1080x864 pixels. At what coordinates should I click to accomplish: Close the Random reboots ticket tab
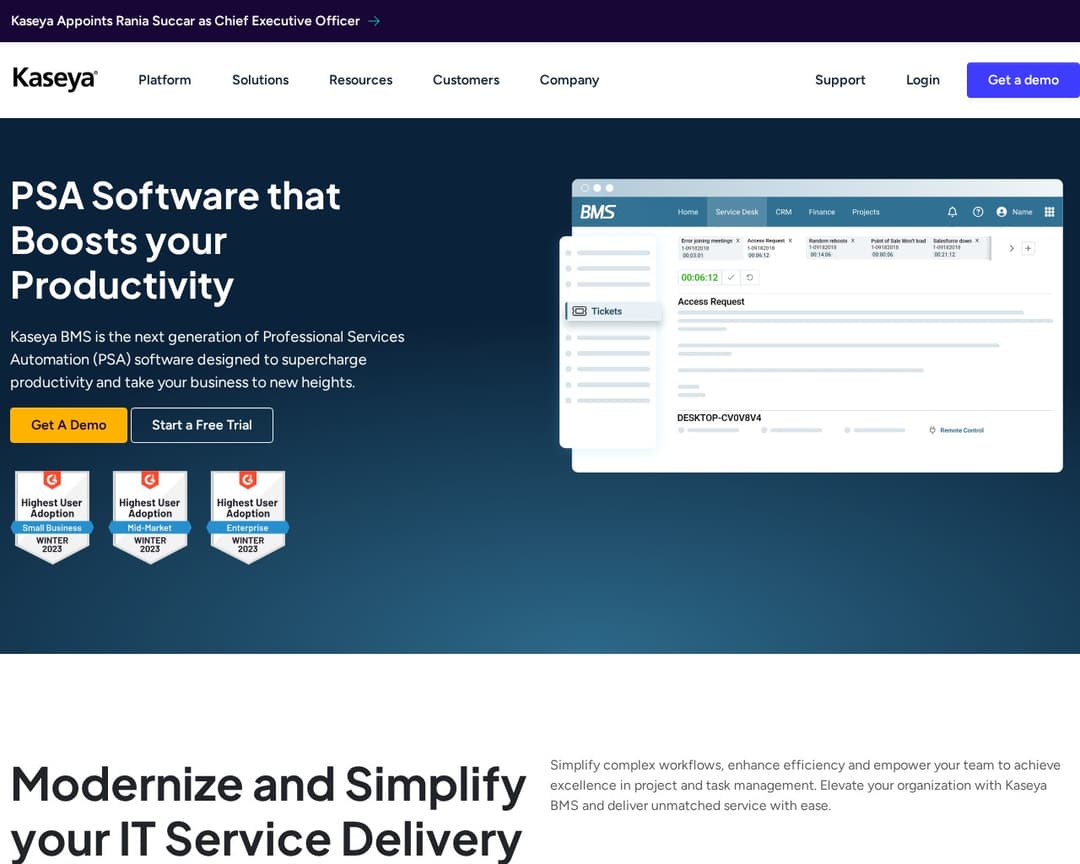click(x=853, y=240)
